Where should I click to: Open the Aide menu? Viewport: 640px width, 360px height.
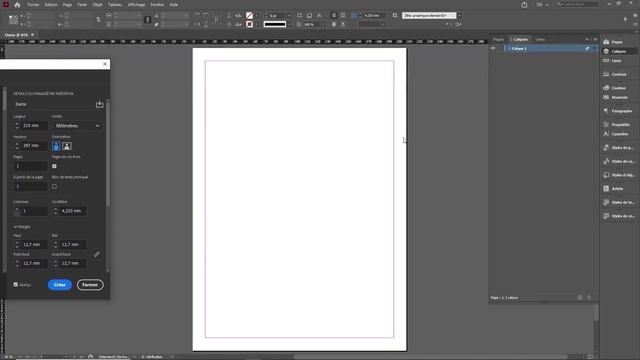173,4
